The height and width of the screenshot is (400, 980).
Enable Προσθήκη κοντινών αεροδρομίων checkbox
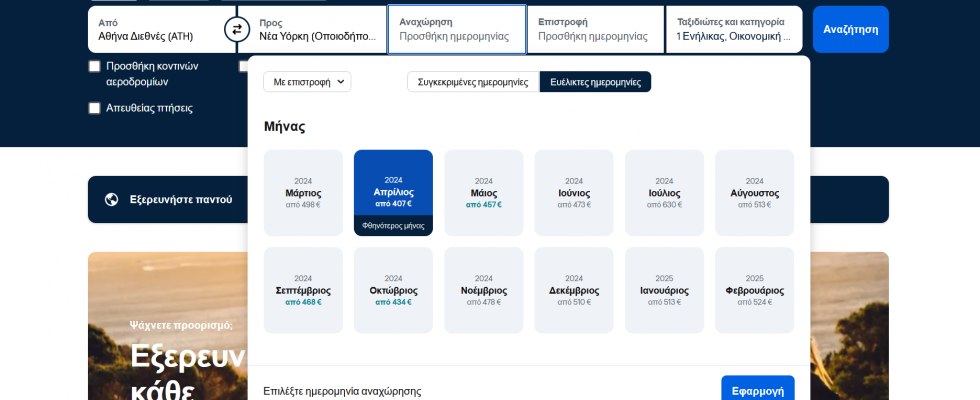(94, 66)
